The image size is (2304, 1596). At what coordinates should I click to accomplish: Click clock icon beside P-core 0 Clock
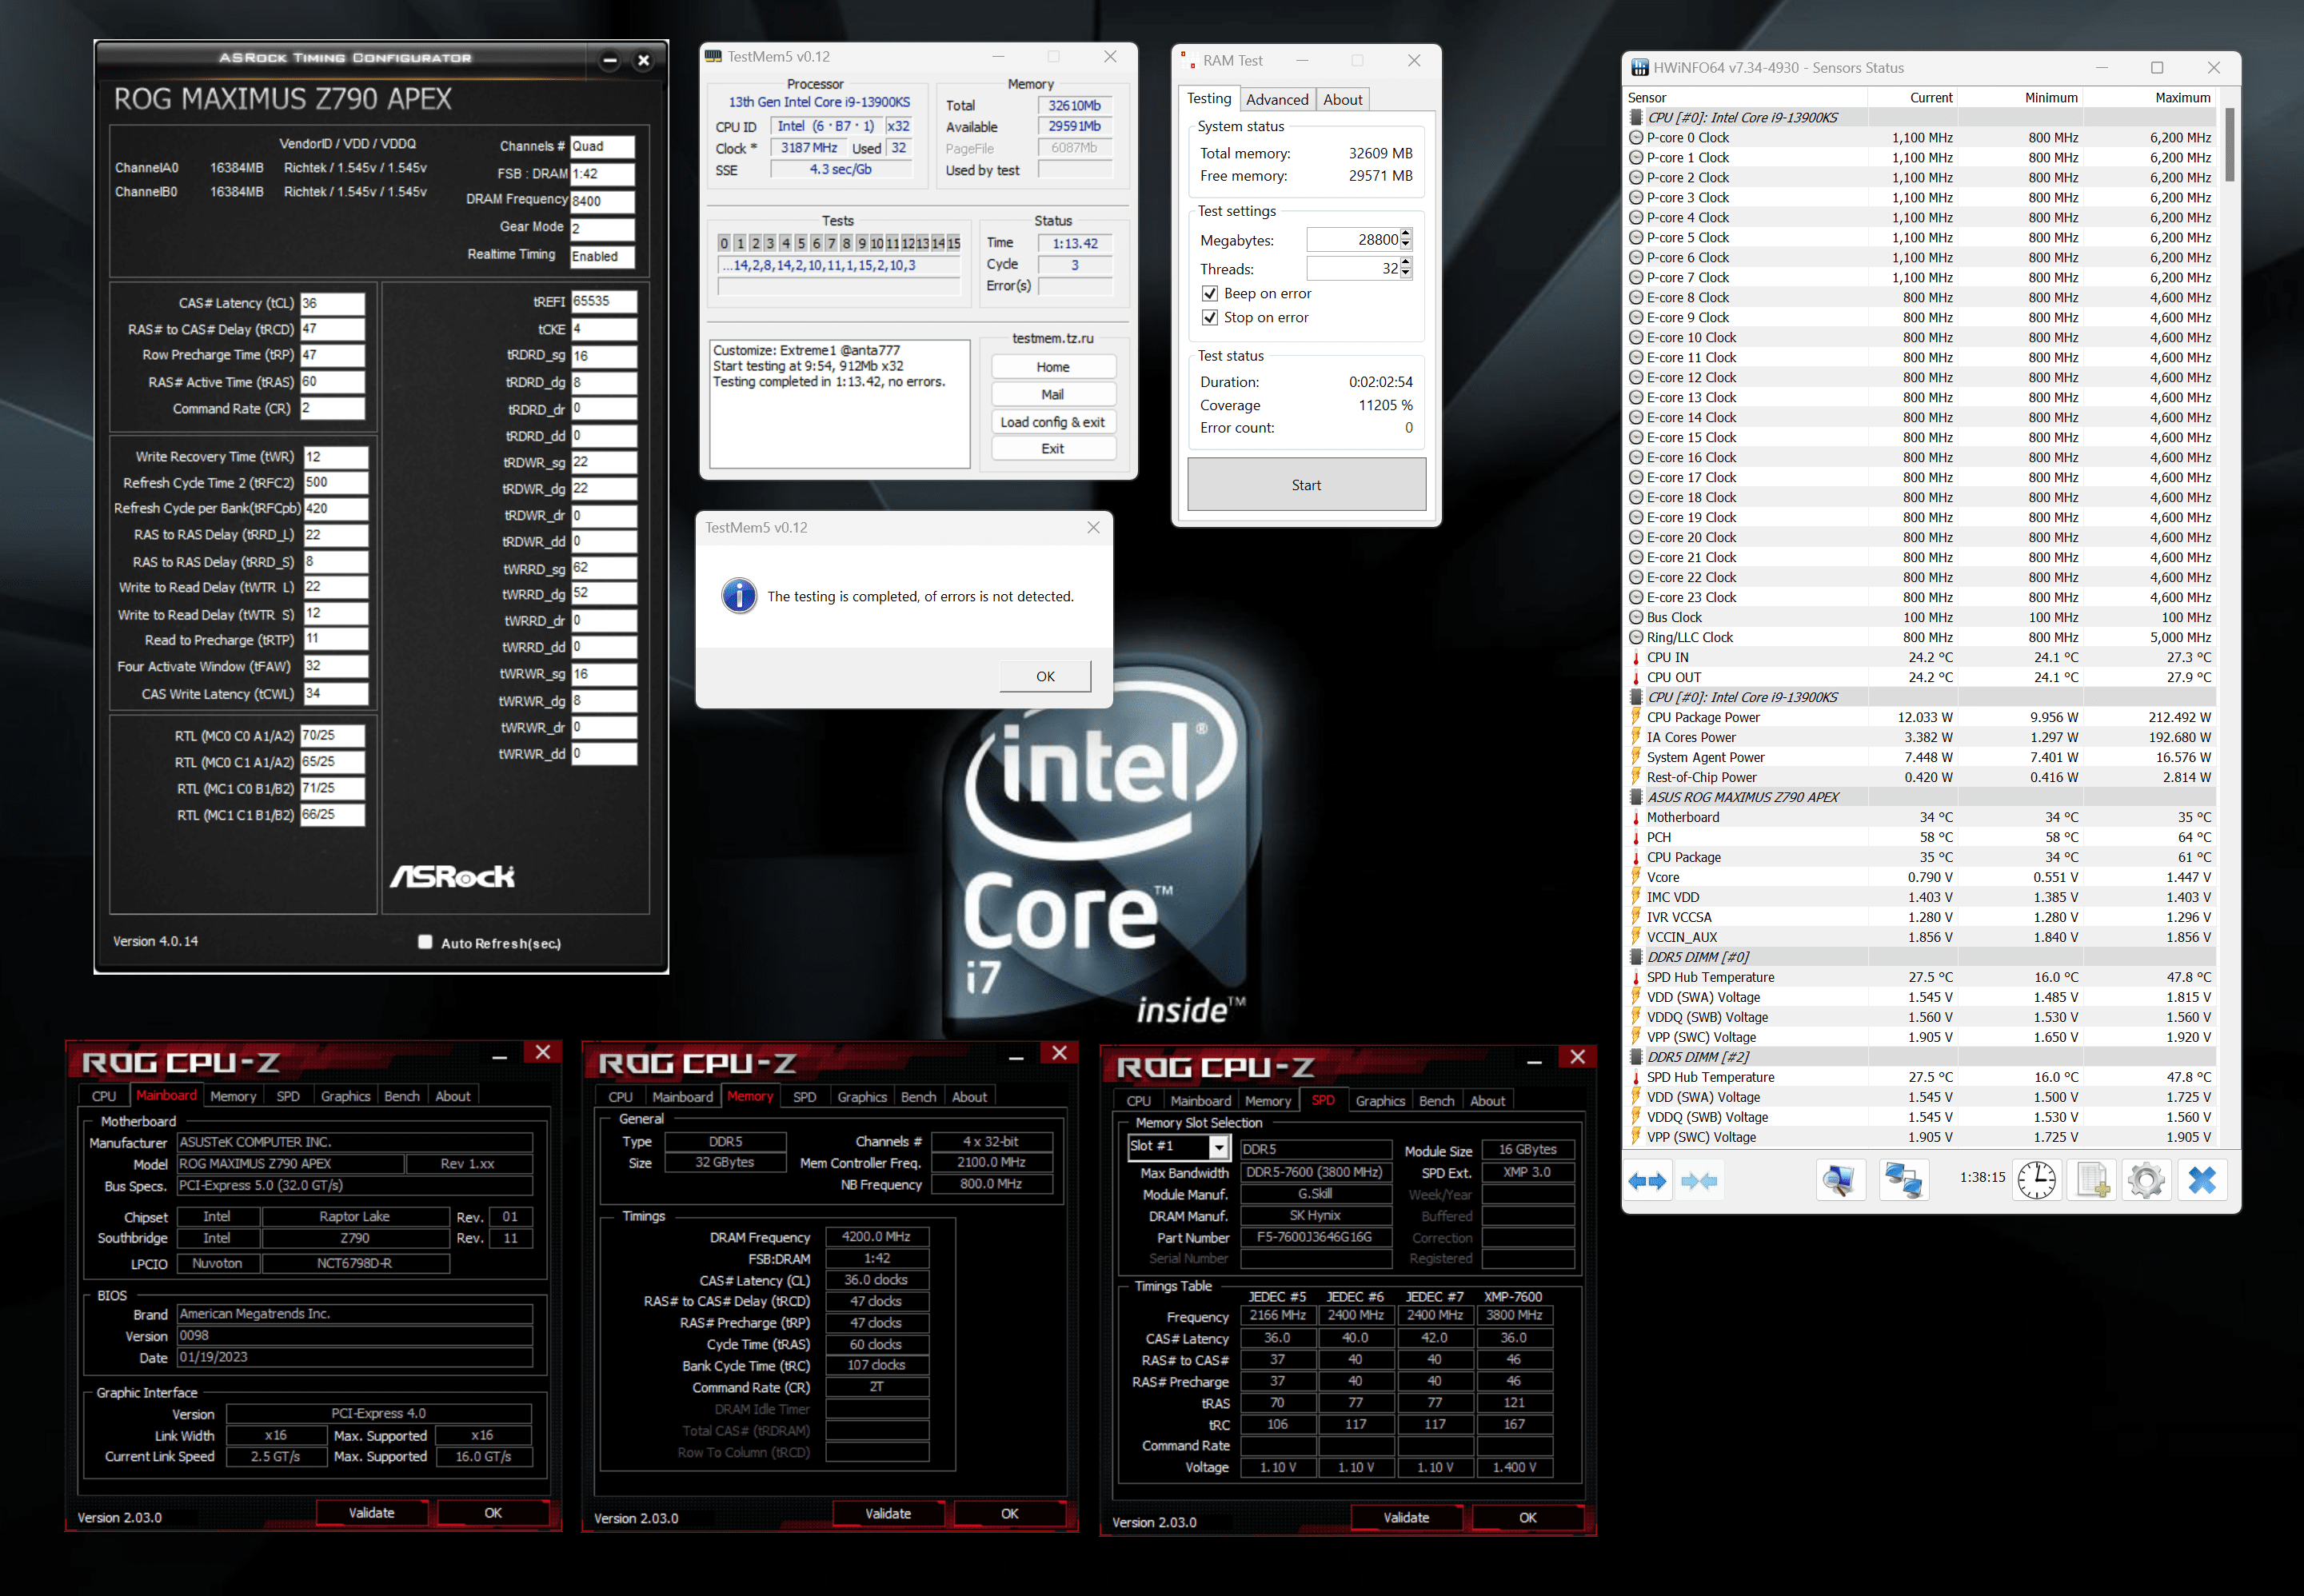(x=1636, y=138)
